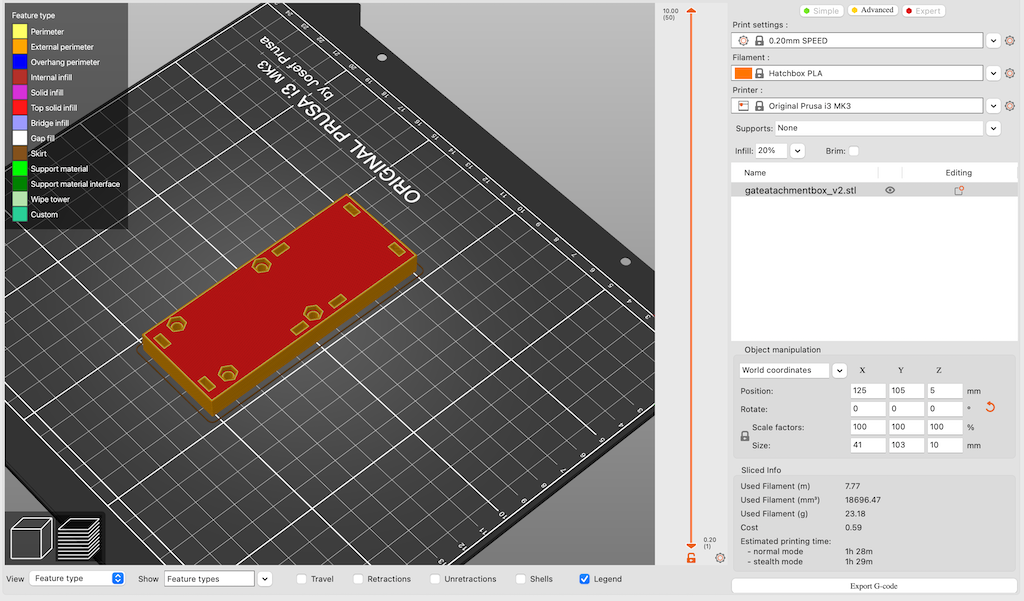Open printer settings gear next to Original Prusa i3 MK3

coord(1010,106)
